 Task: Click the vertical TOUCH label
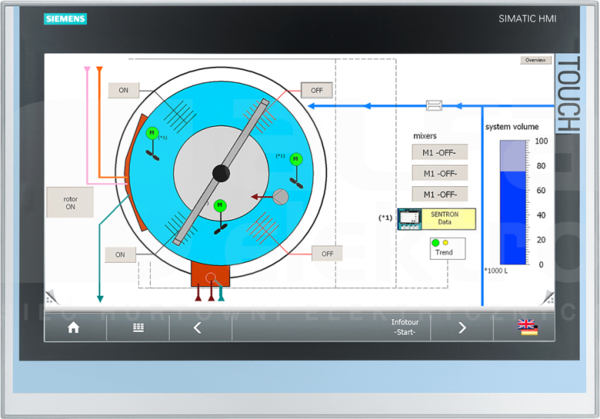coord(568,93)
